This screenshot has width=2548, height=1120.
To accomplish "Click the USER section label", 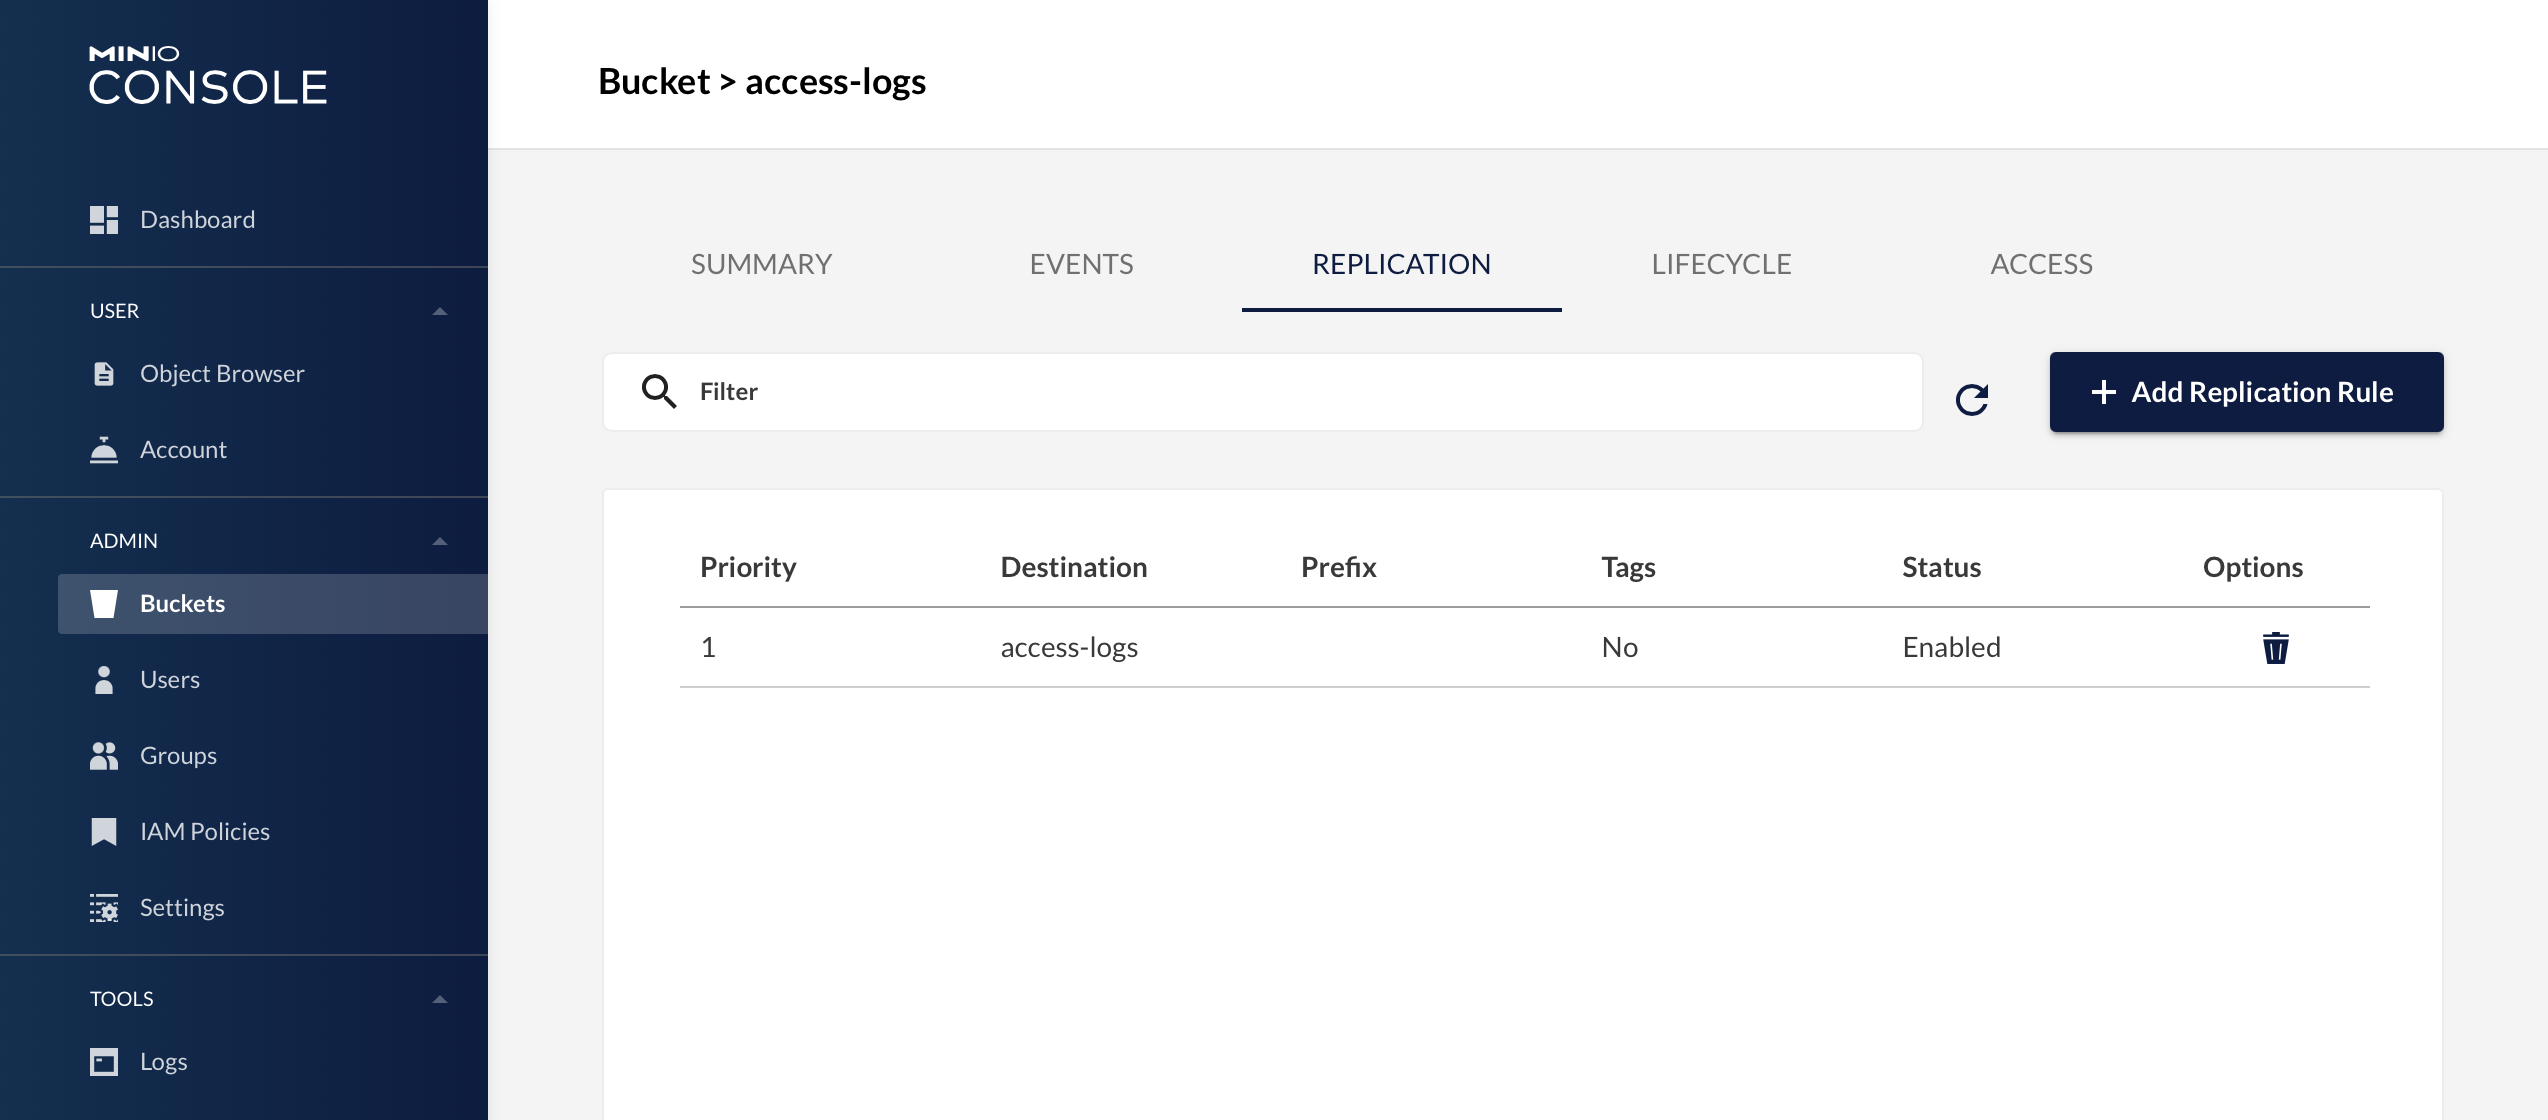I will pos(115,311).
